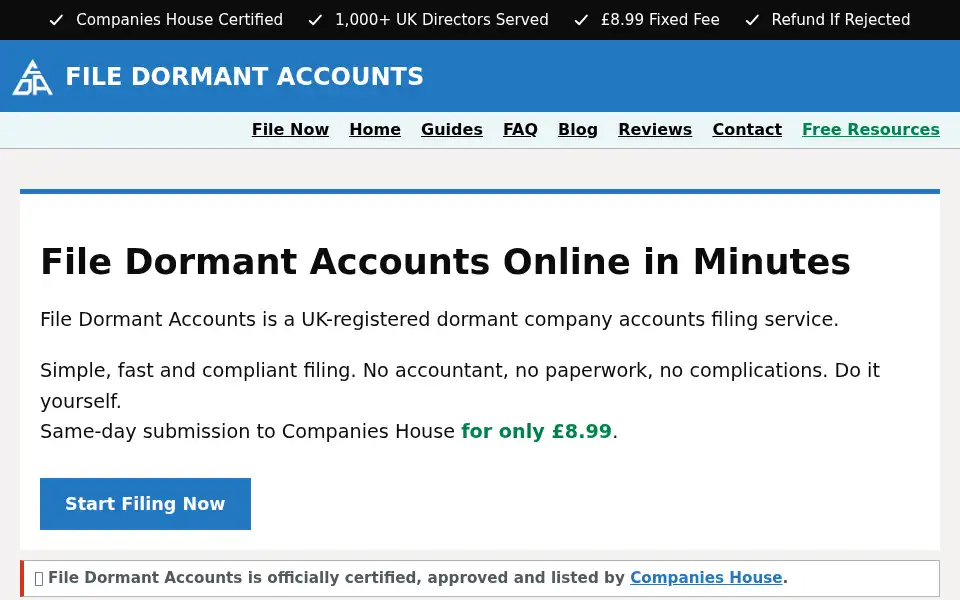Click the 'Refund If Rejected' banner text
This screenshot has width=960, height=600.
[x=841, y=20]
